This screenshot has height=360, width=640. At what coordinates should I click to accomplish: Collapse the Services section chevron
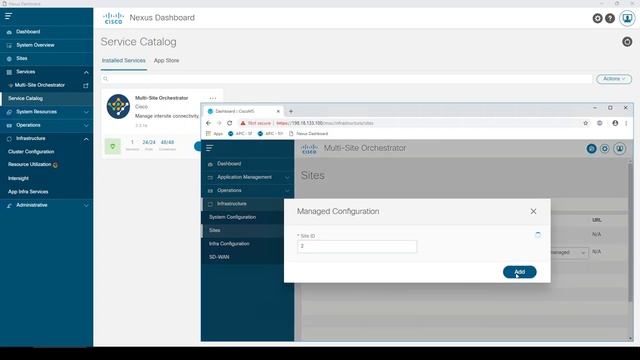click(x=86, y=72)
